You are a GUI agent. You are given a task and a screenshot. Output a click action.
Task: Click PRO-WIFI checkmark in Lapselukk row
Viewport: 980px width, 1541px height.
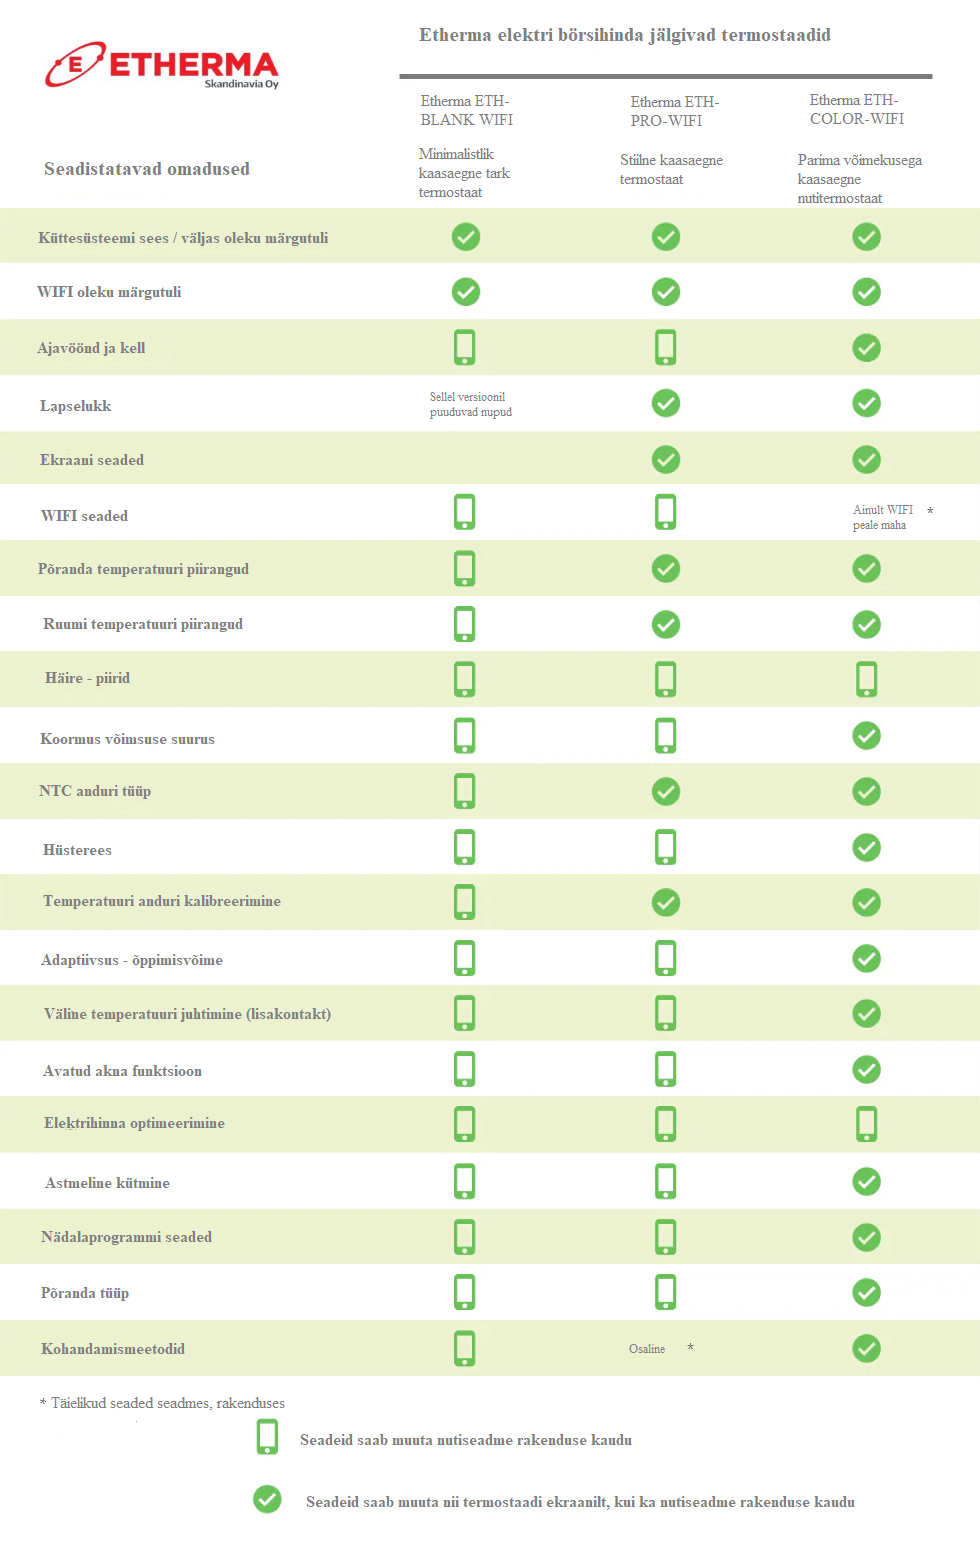[666, 403]
